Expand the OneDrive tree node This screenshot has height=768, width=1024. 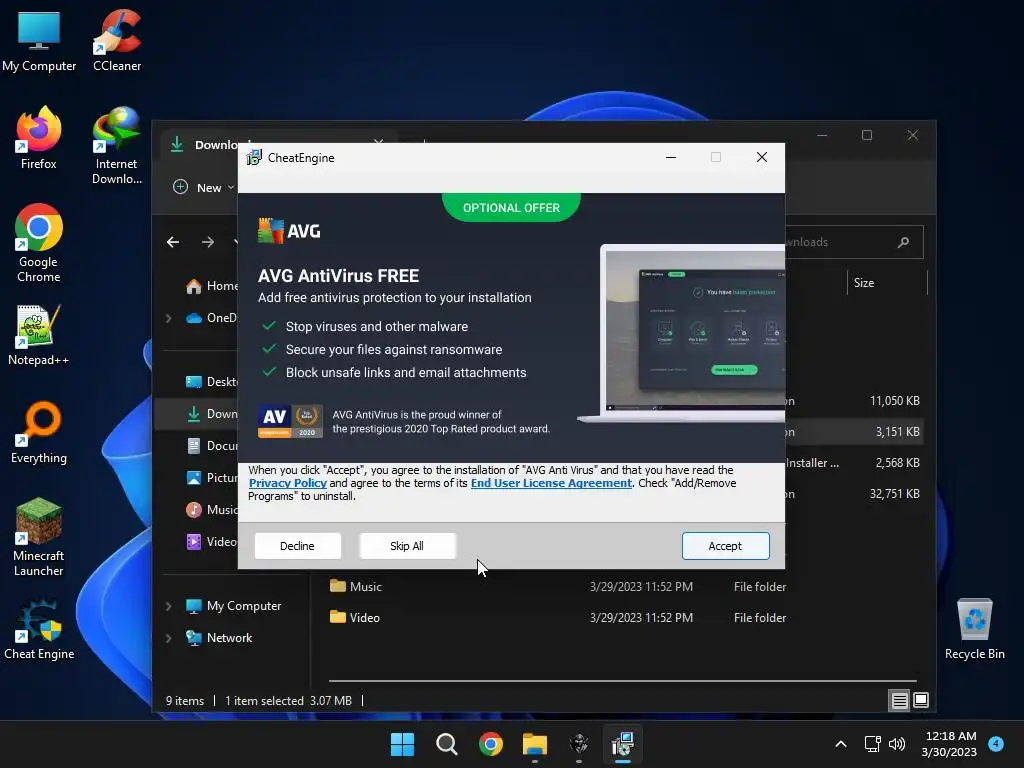168,318
